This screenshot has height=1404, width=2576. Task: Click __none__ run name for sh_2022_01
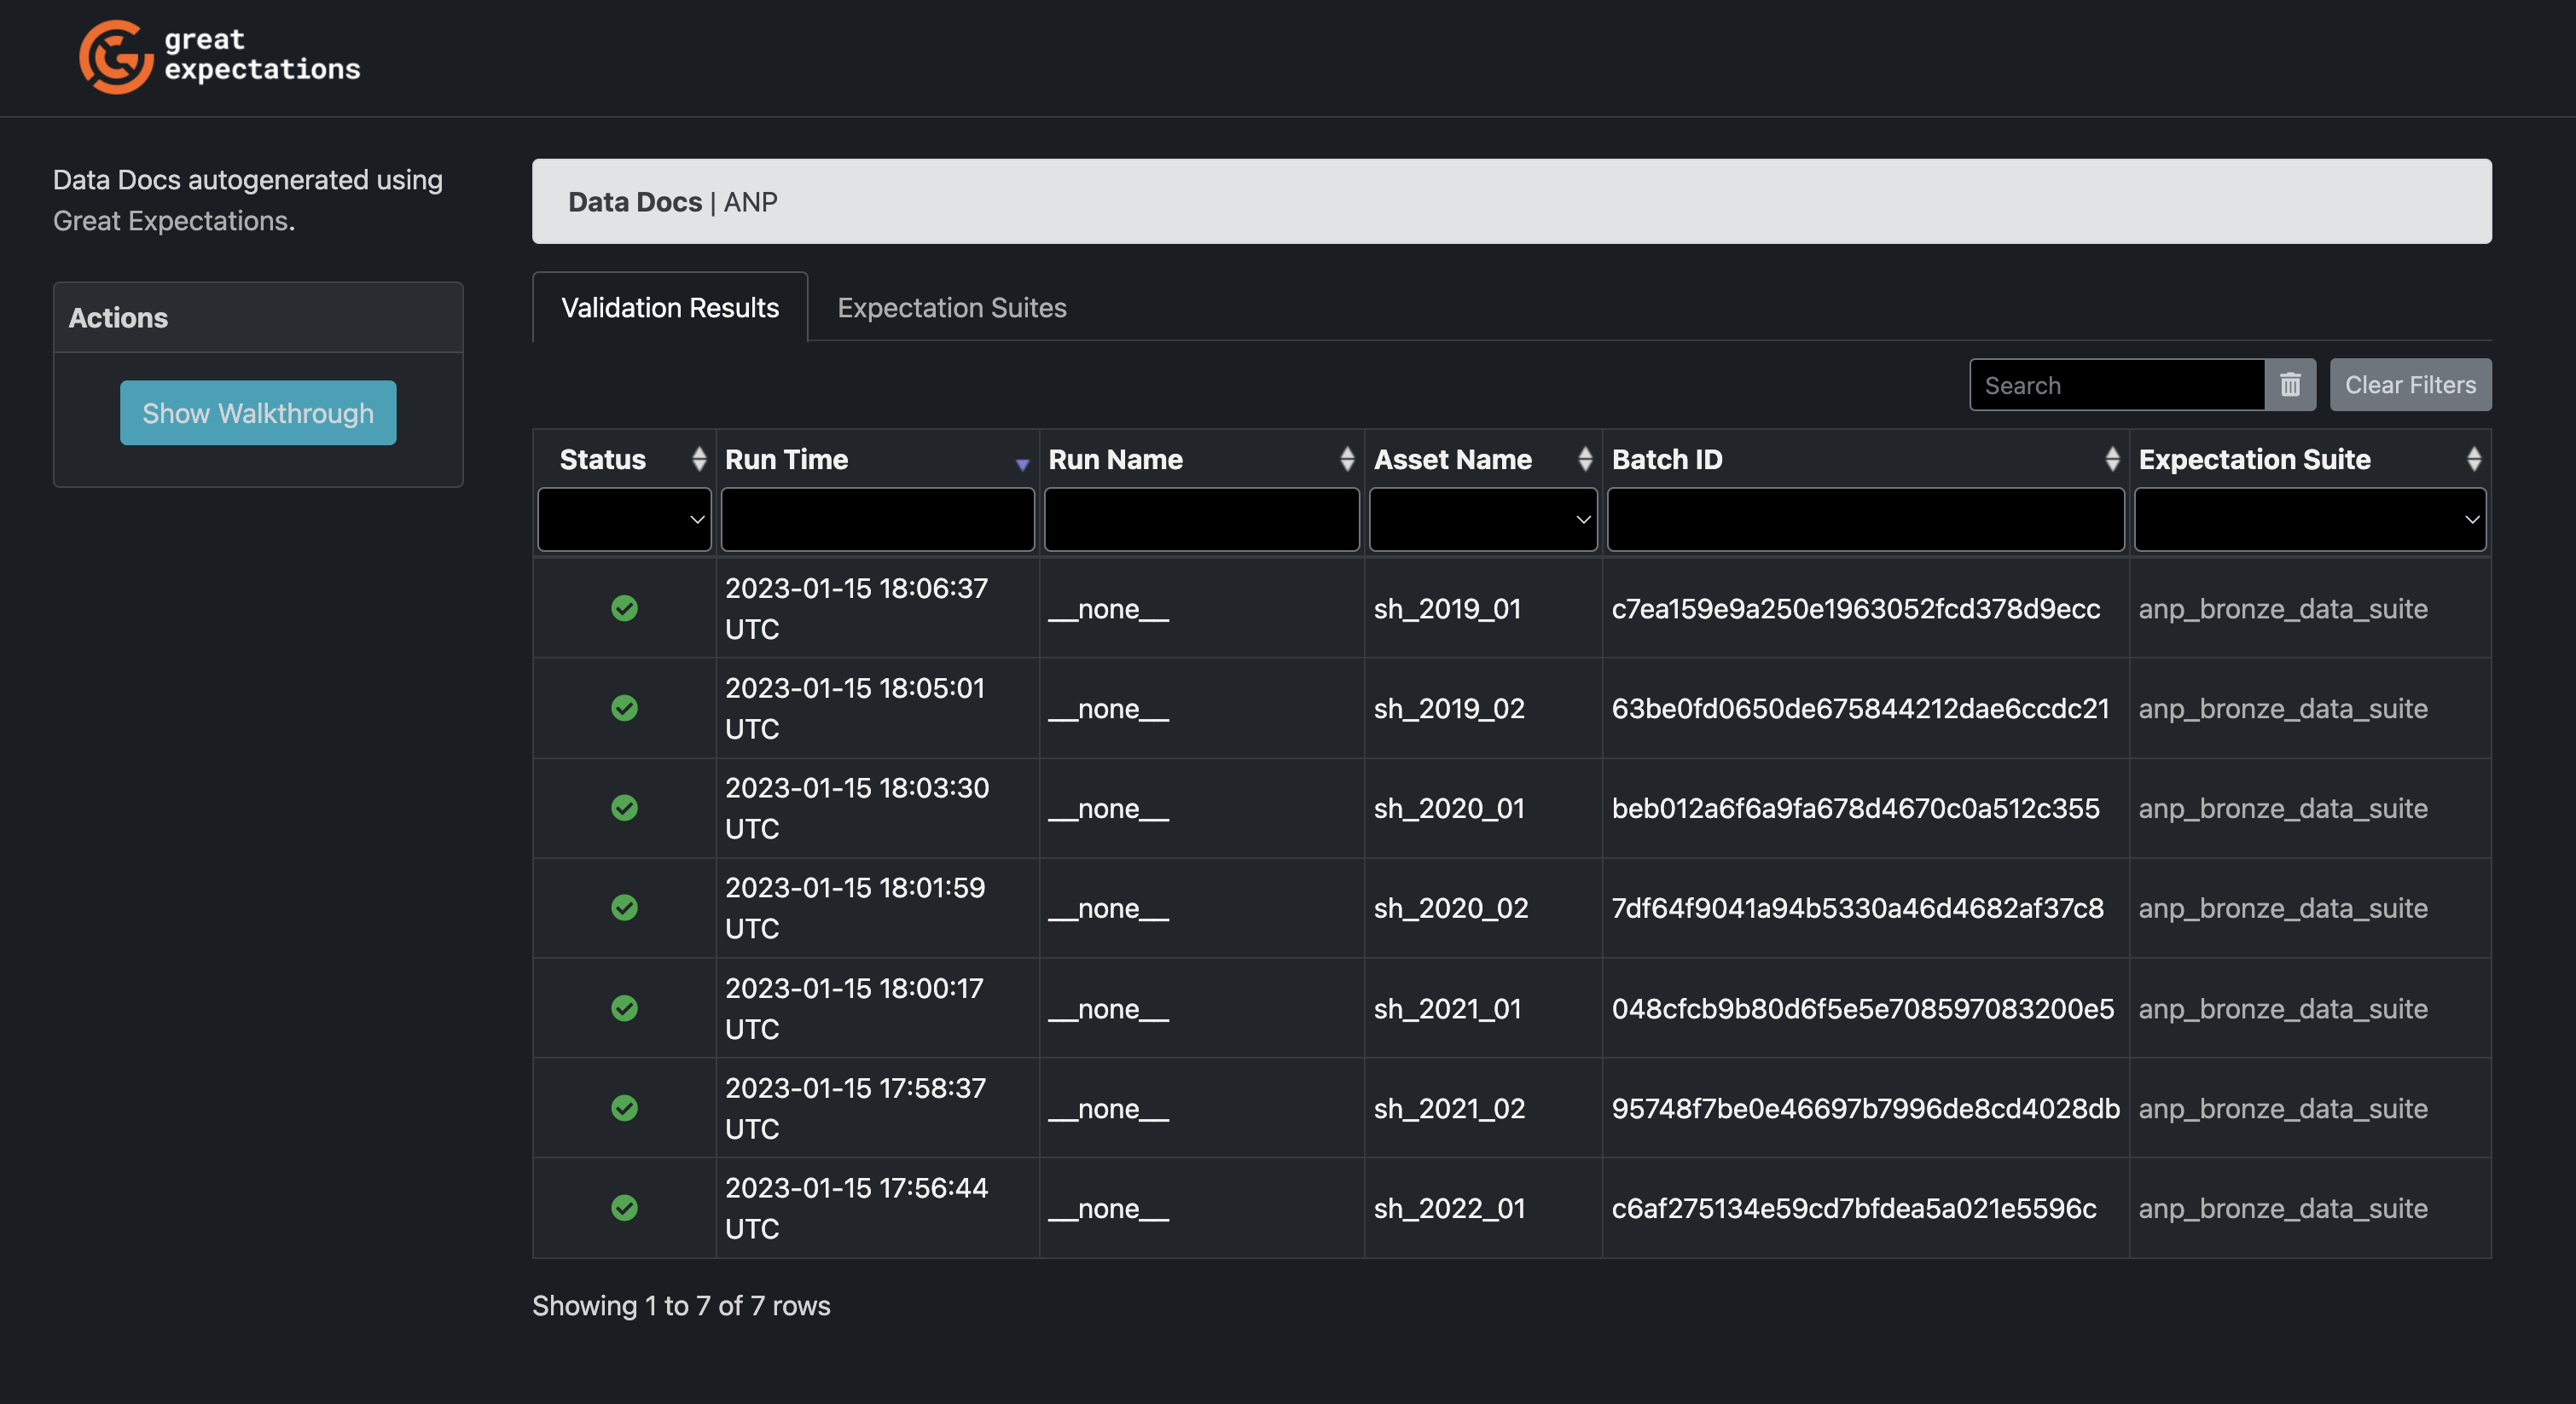(1108, 1209)
